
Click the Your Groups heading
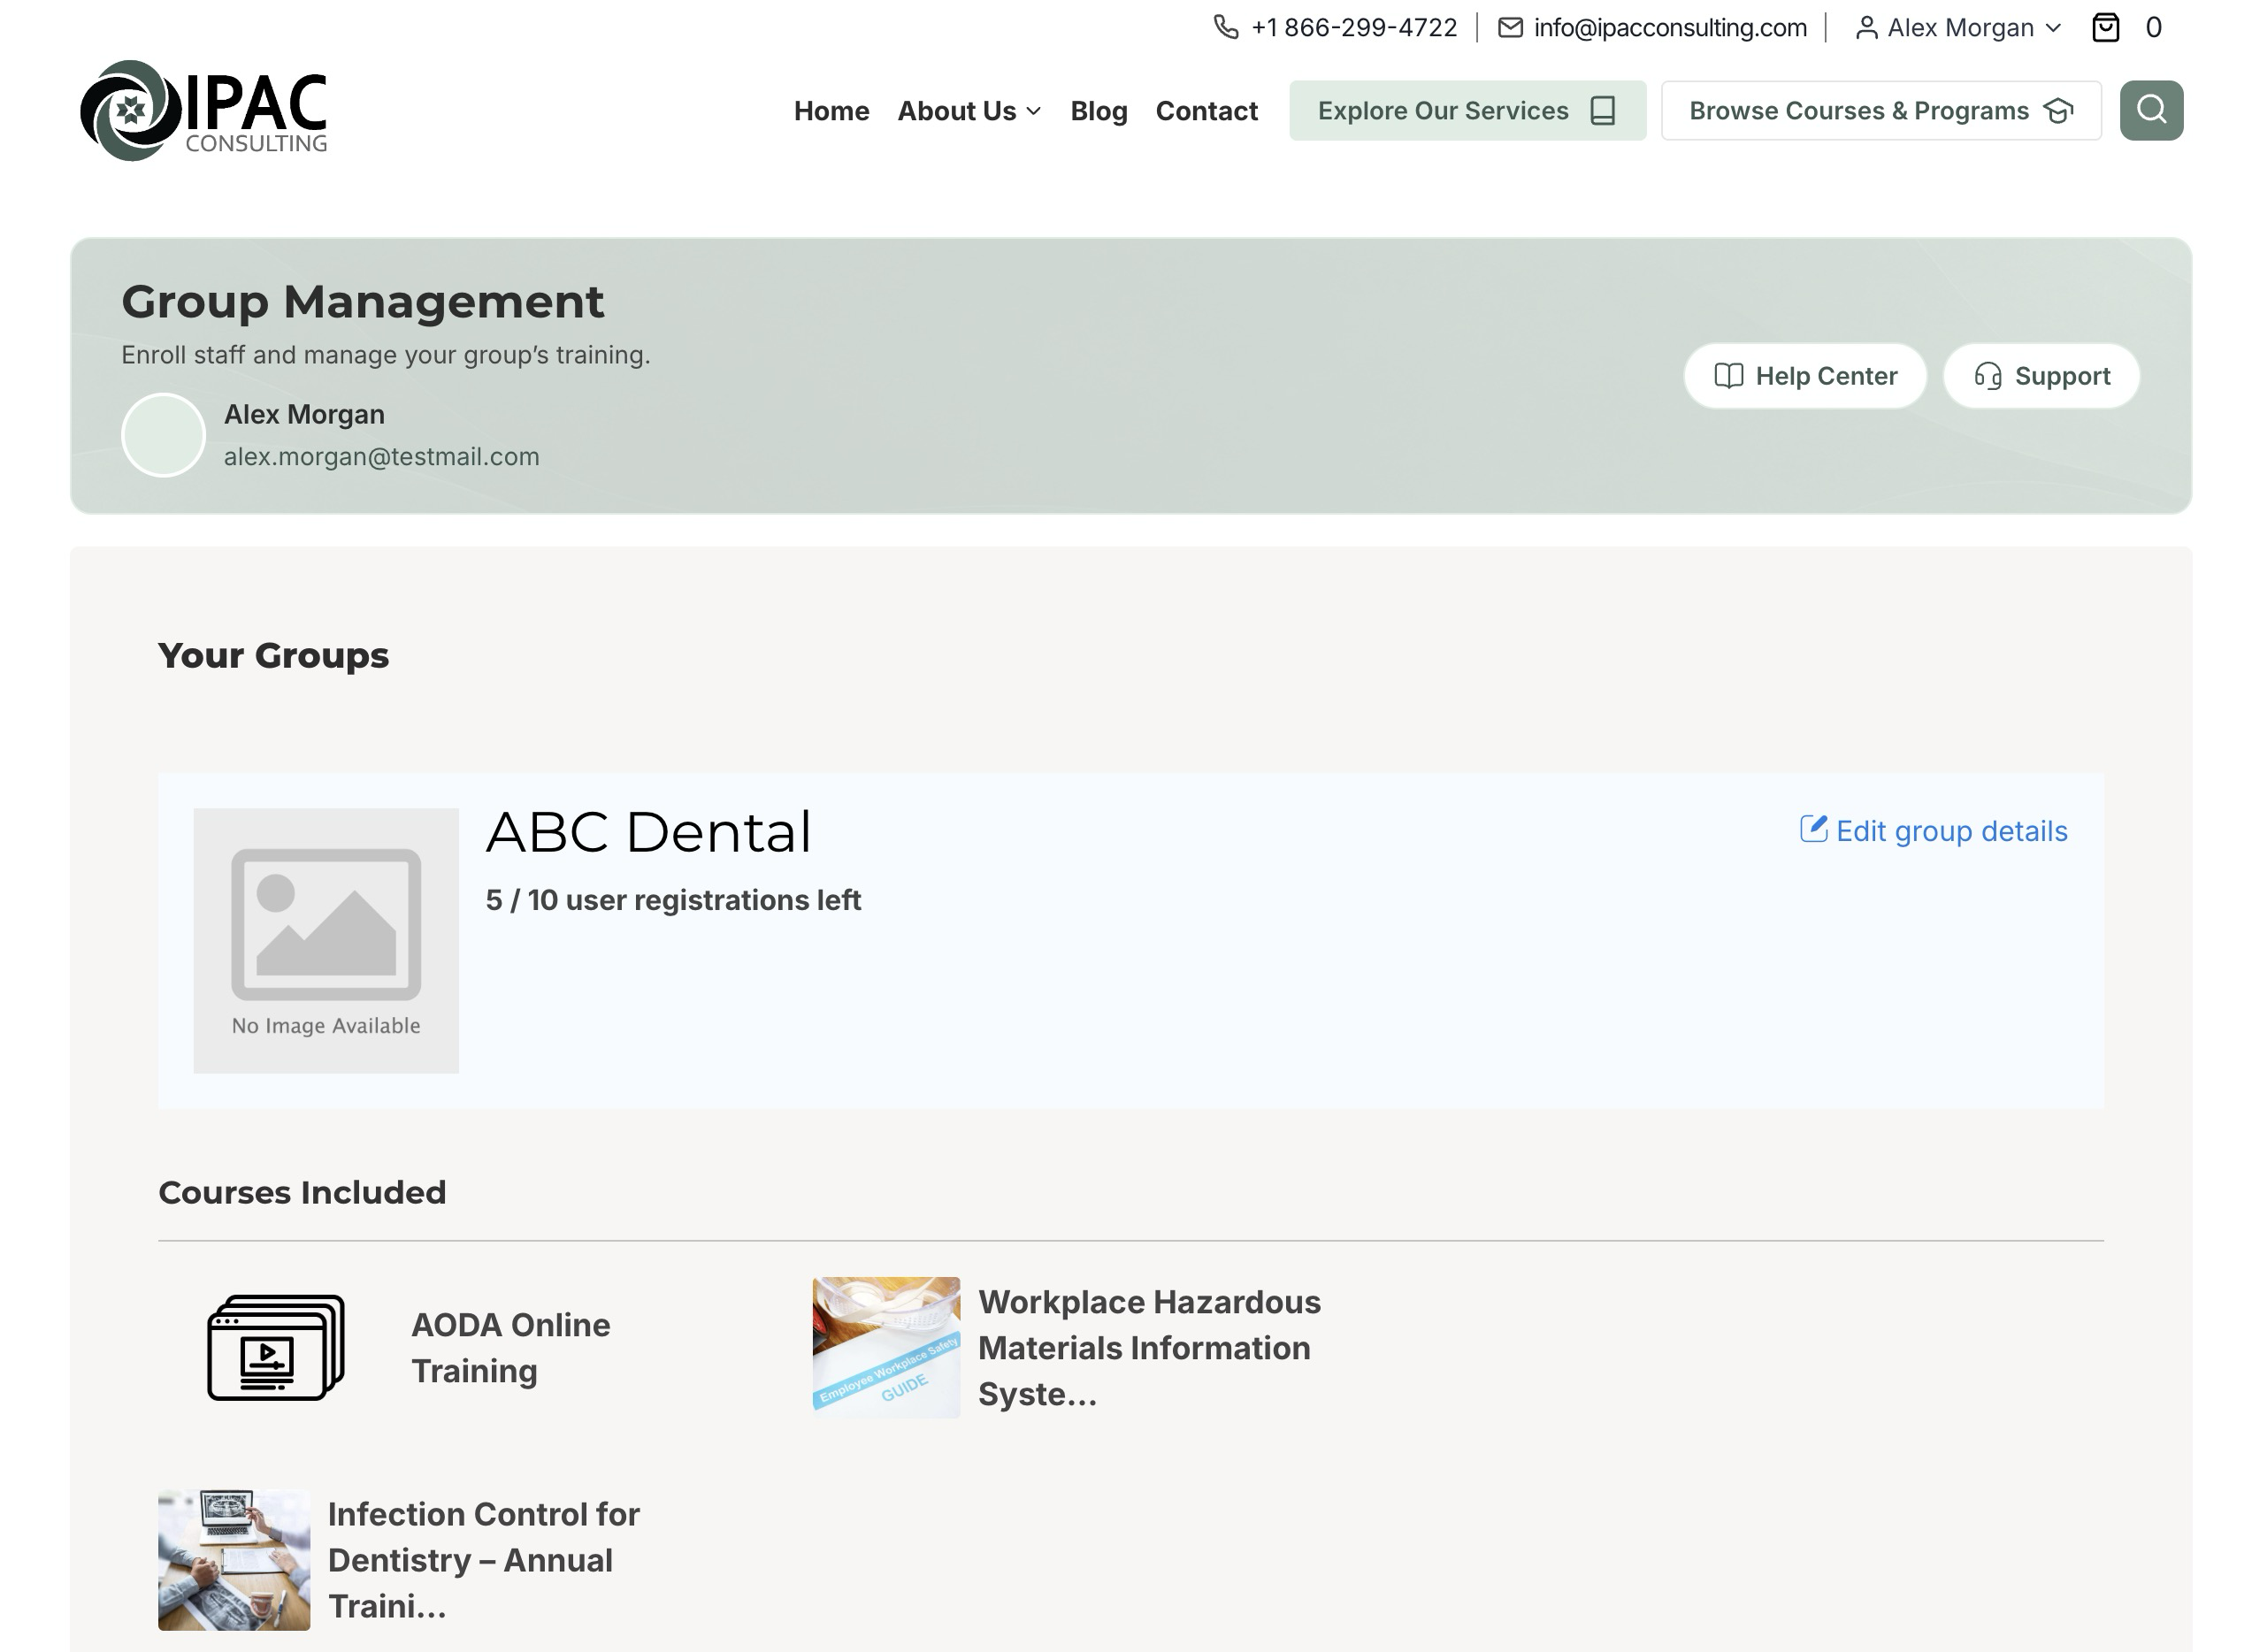click(x=273, y=655)
